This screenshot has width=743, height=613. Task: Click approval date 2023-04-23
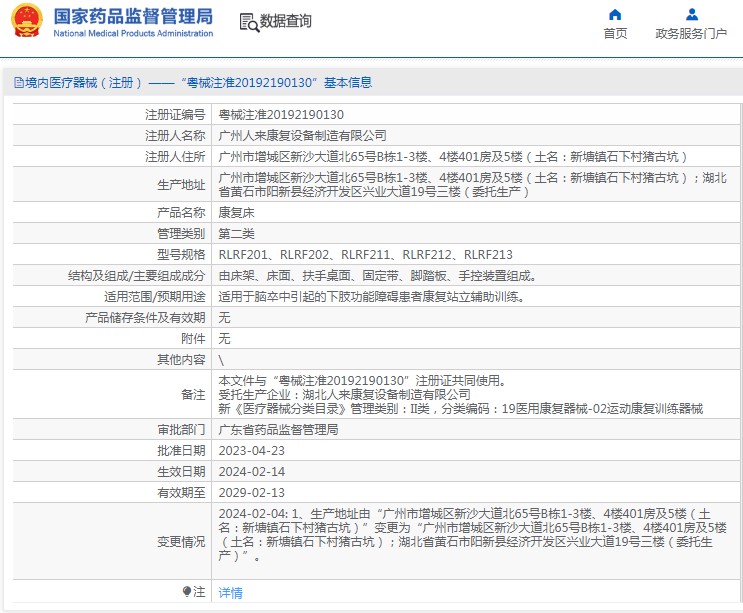[251, 451]
